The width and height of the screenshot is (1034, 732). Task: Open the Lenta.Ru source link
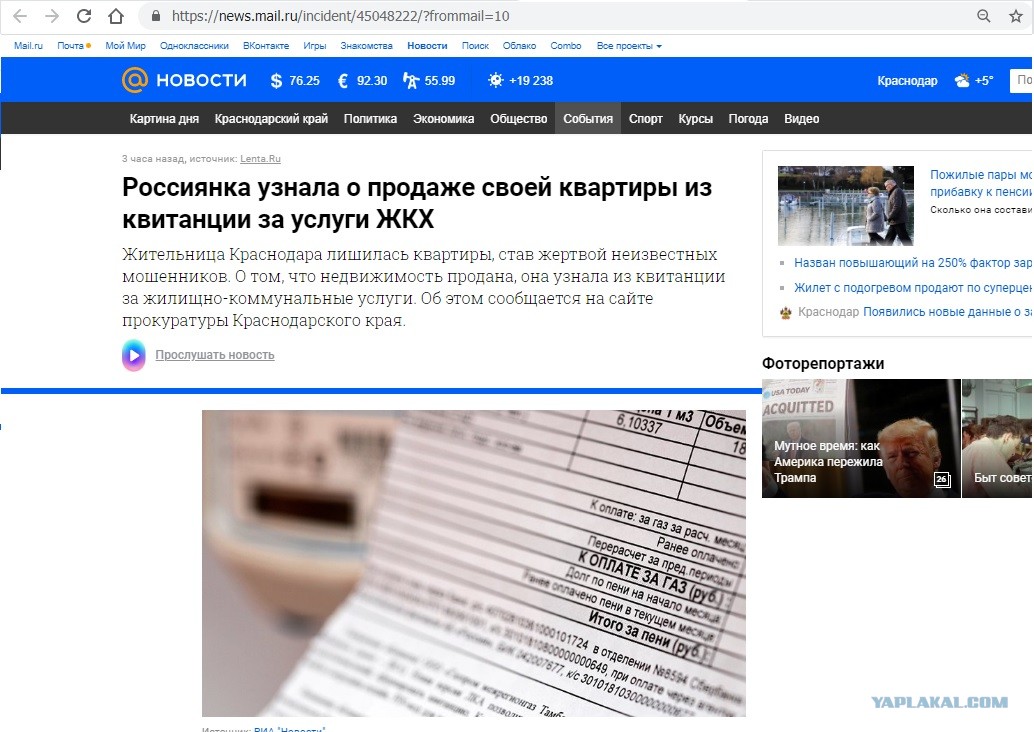pos(260,159)
